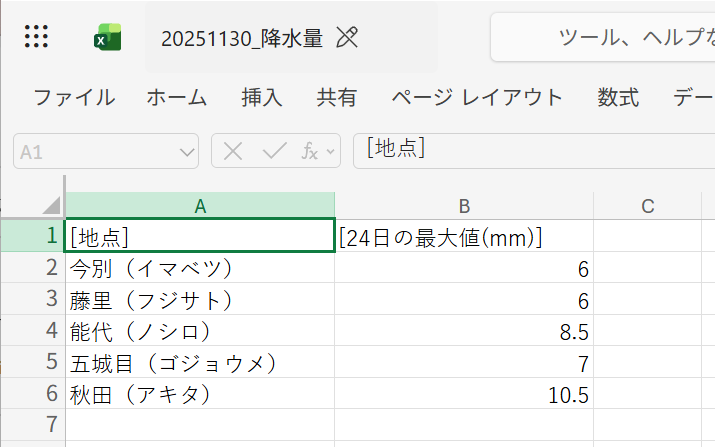This screenshot has width=715, height=447.
Task: Select column B header
Action: (464, 206)
